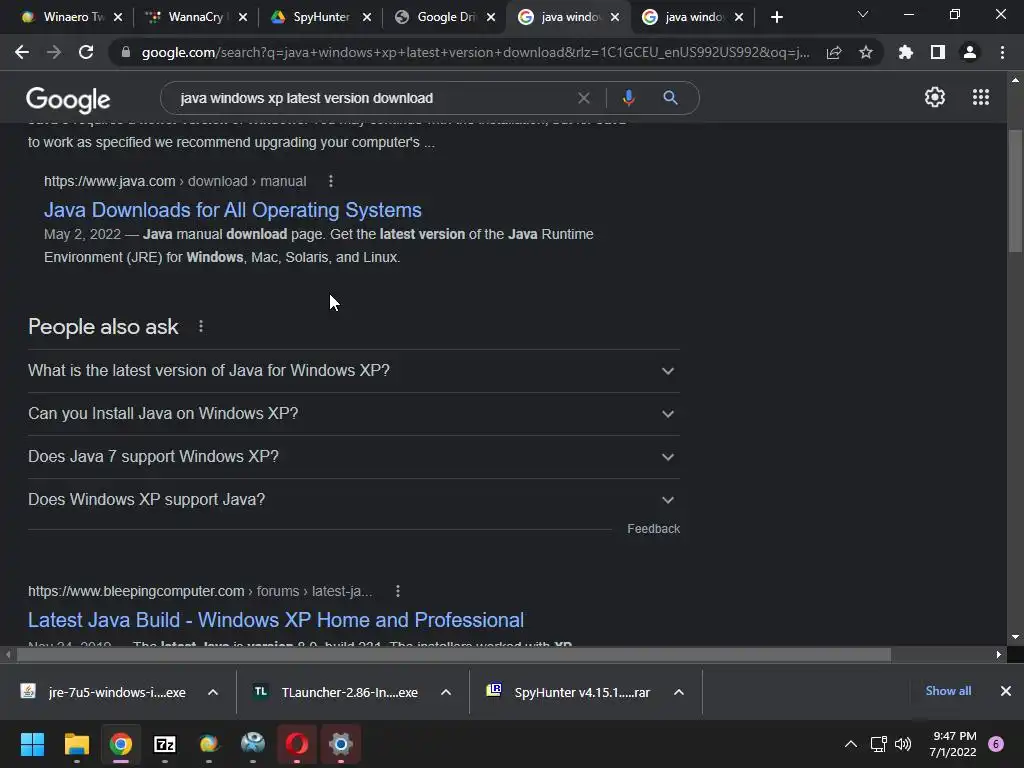1024x768 pixels.
Task: Expand Does Windows XP support Java question
Action: tap(353, 500)
